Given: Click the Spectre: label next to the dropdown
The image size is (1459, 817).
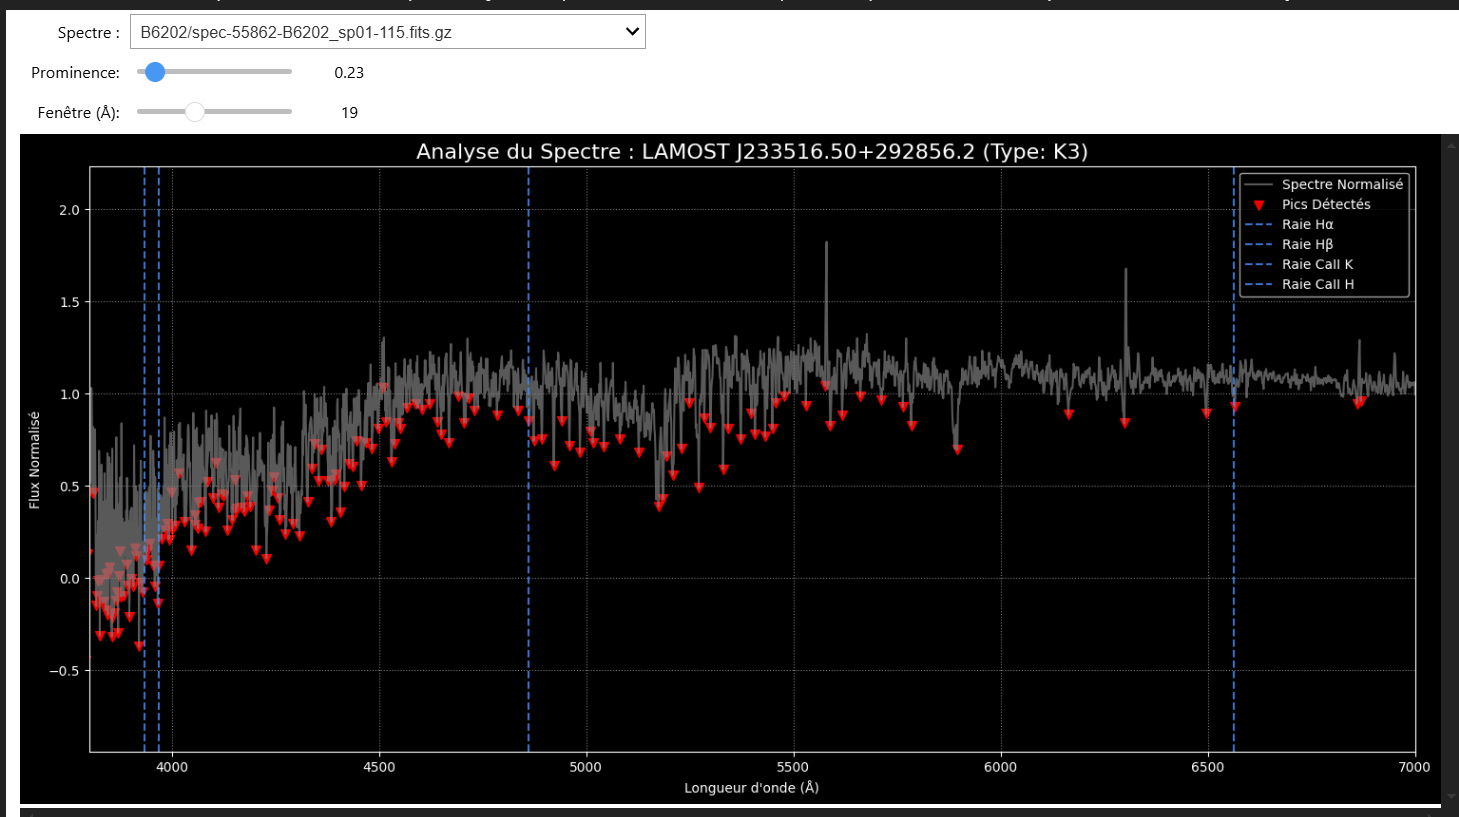Looking at the screenshot, I should (x=88, y=33).
